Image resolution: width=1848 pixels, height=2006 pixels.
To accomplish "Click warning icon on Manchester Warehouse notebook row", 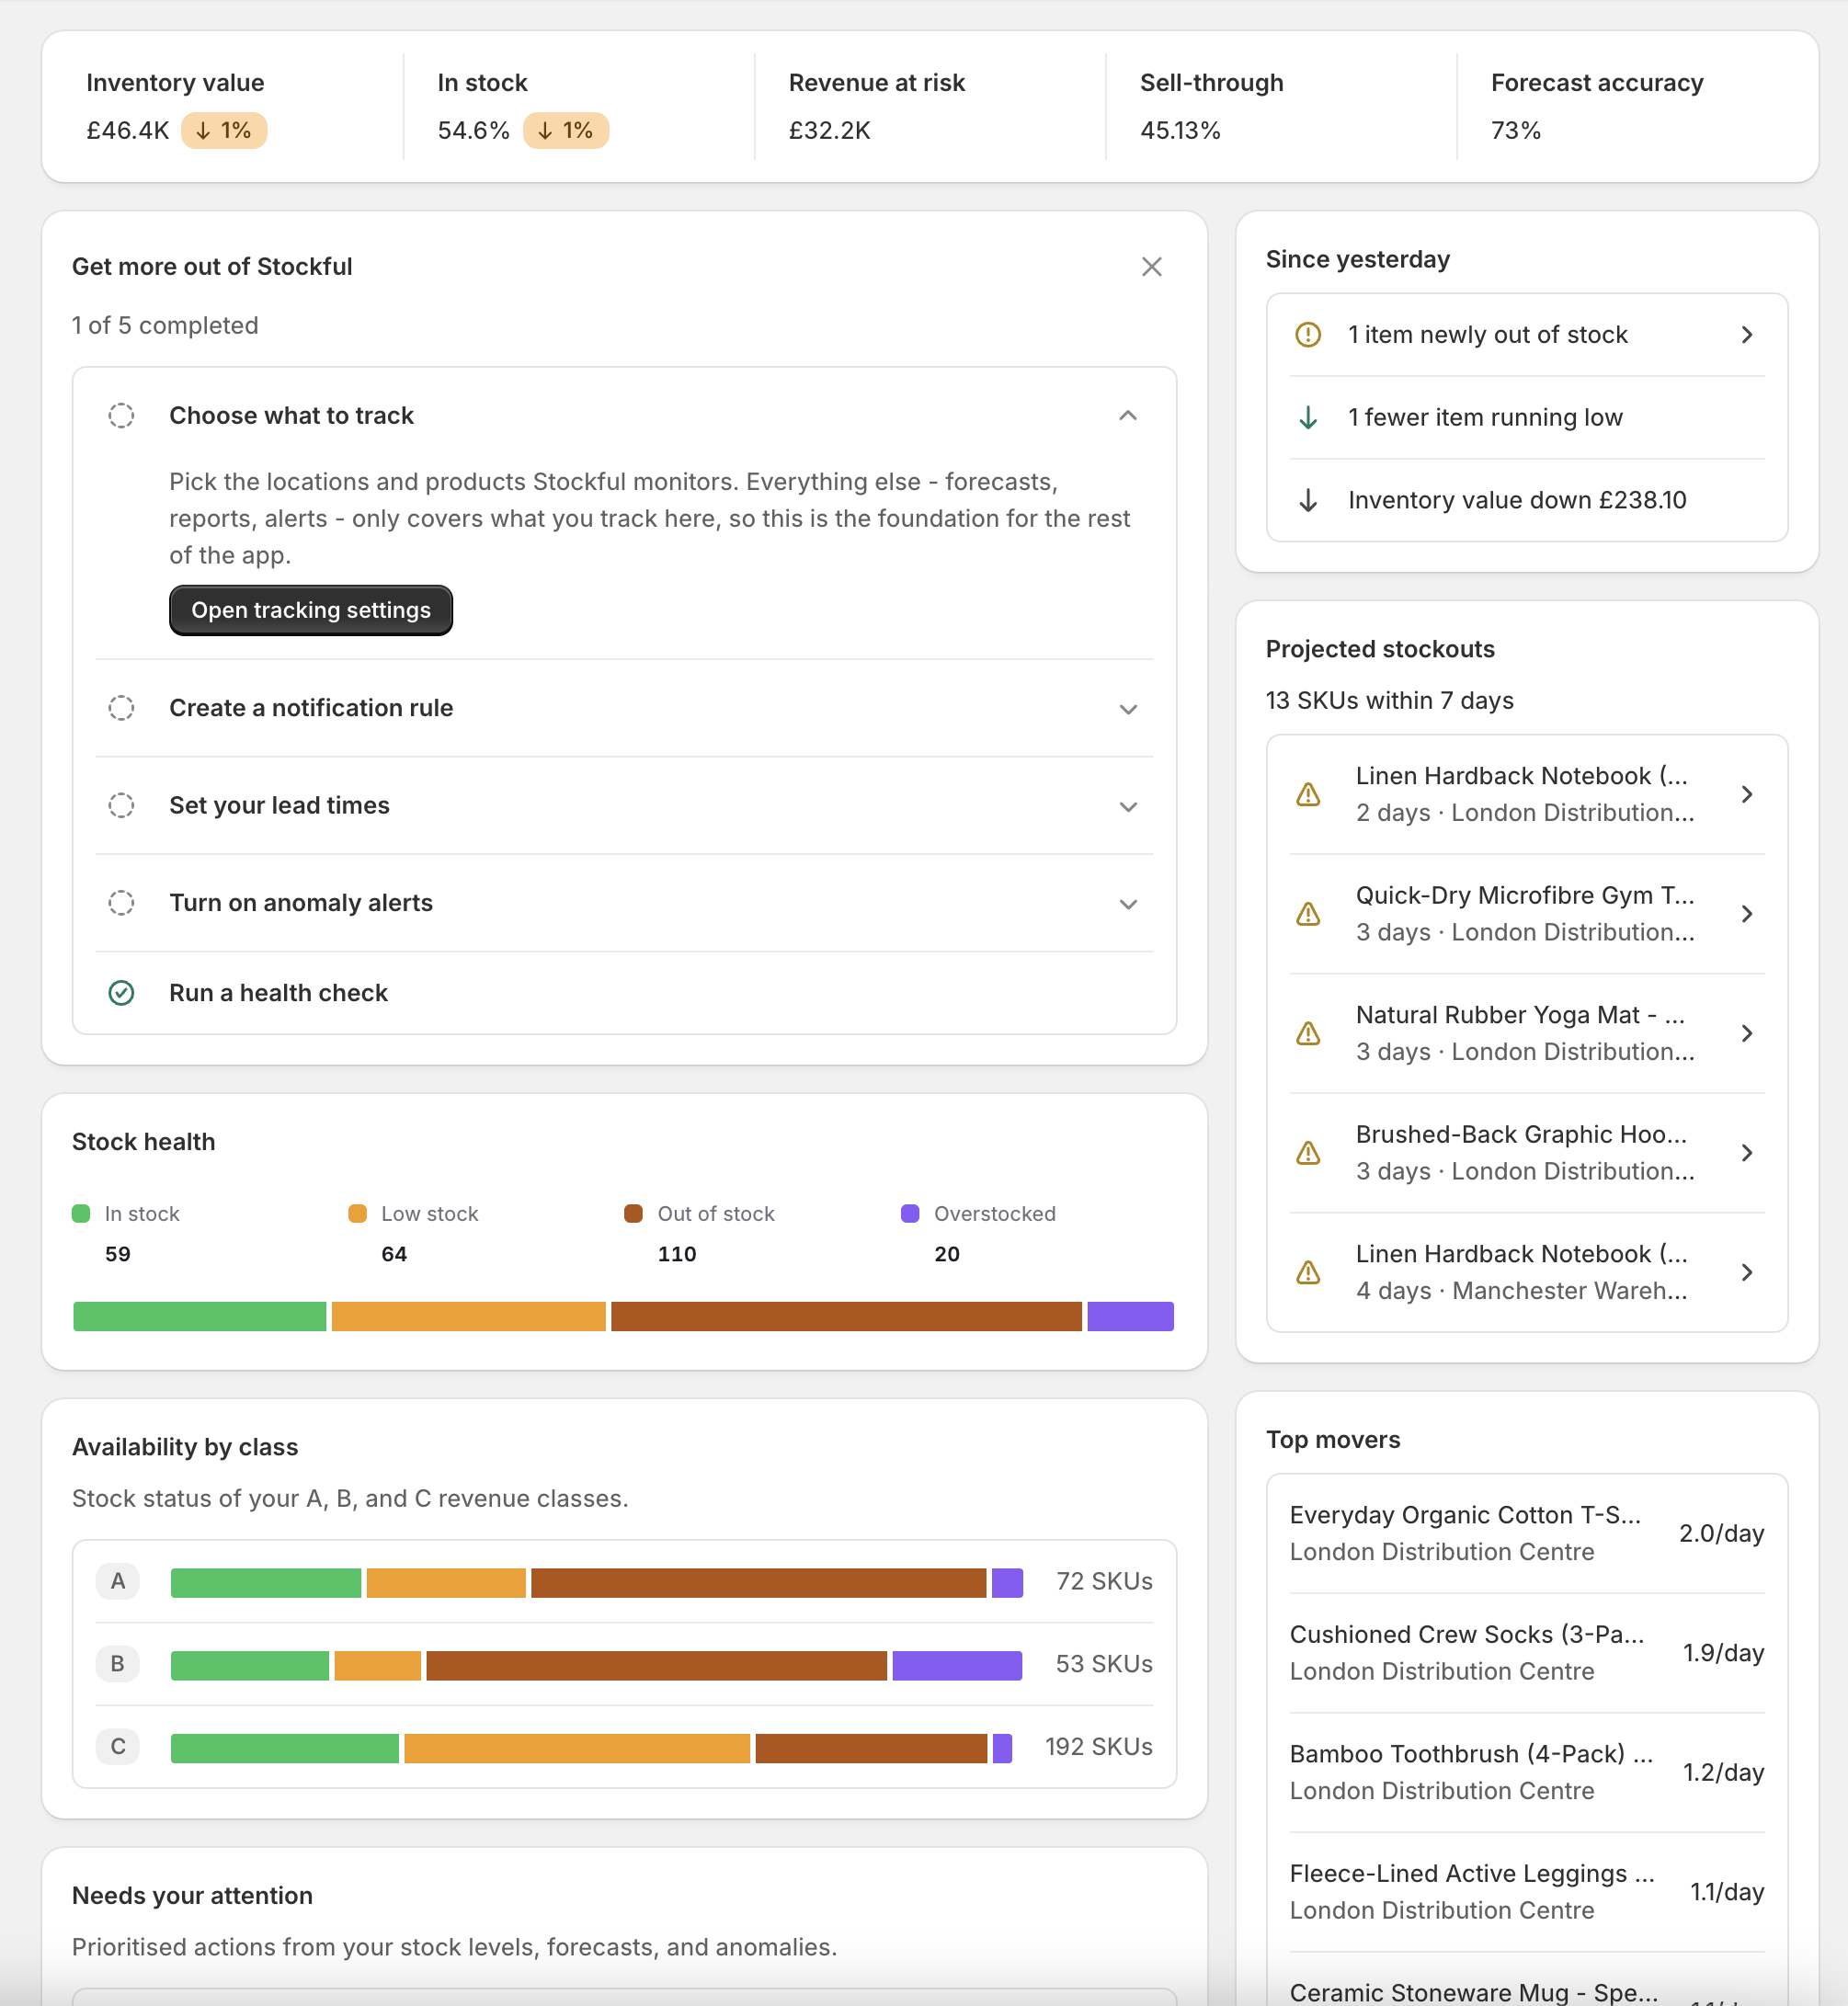I will point(1308,1272).
